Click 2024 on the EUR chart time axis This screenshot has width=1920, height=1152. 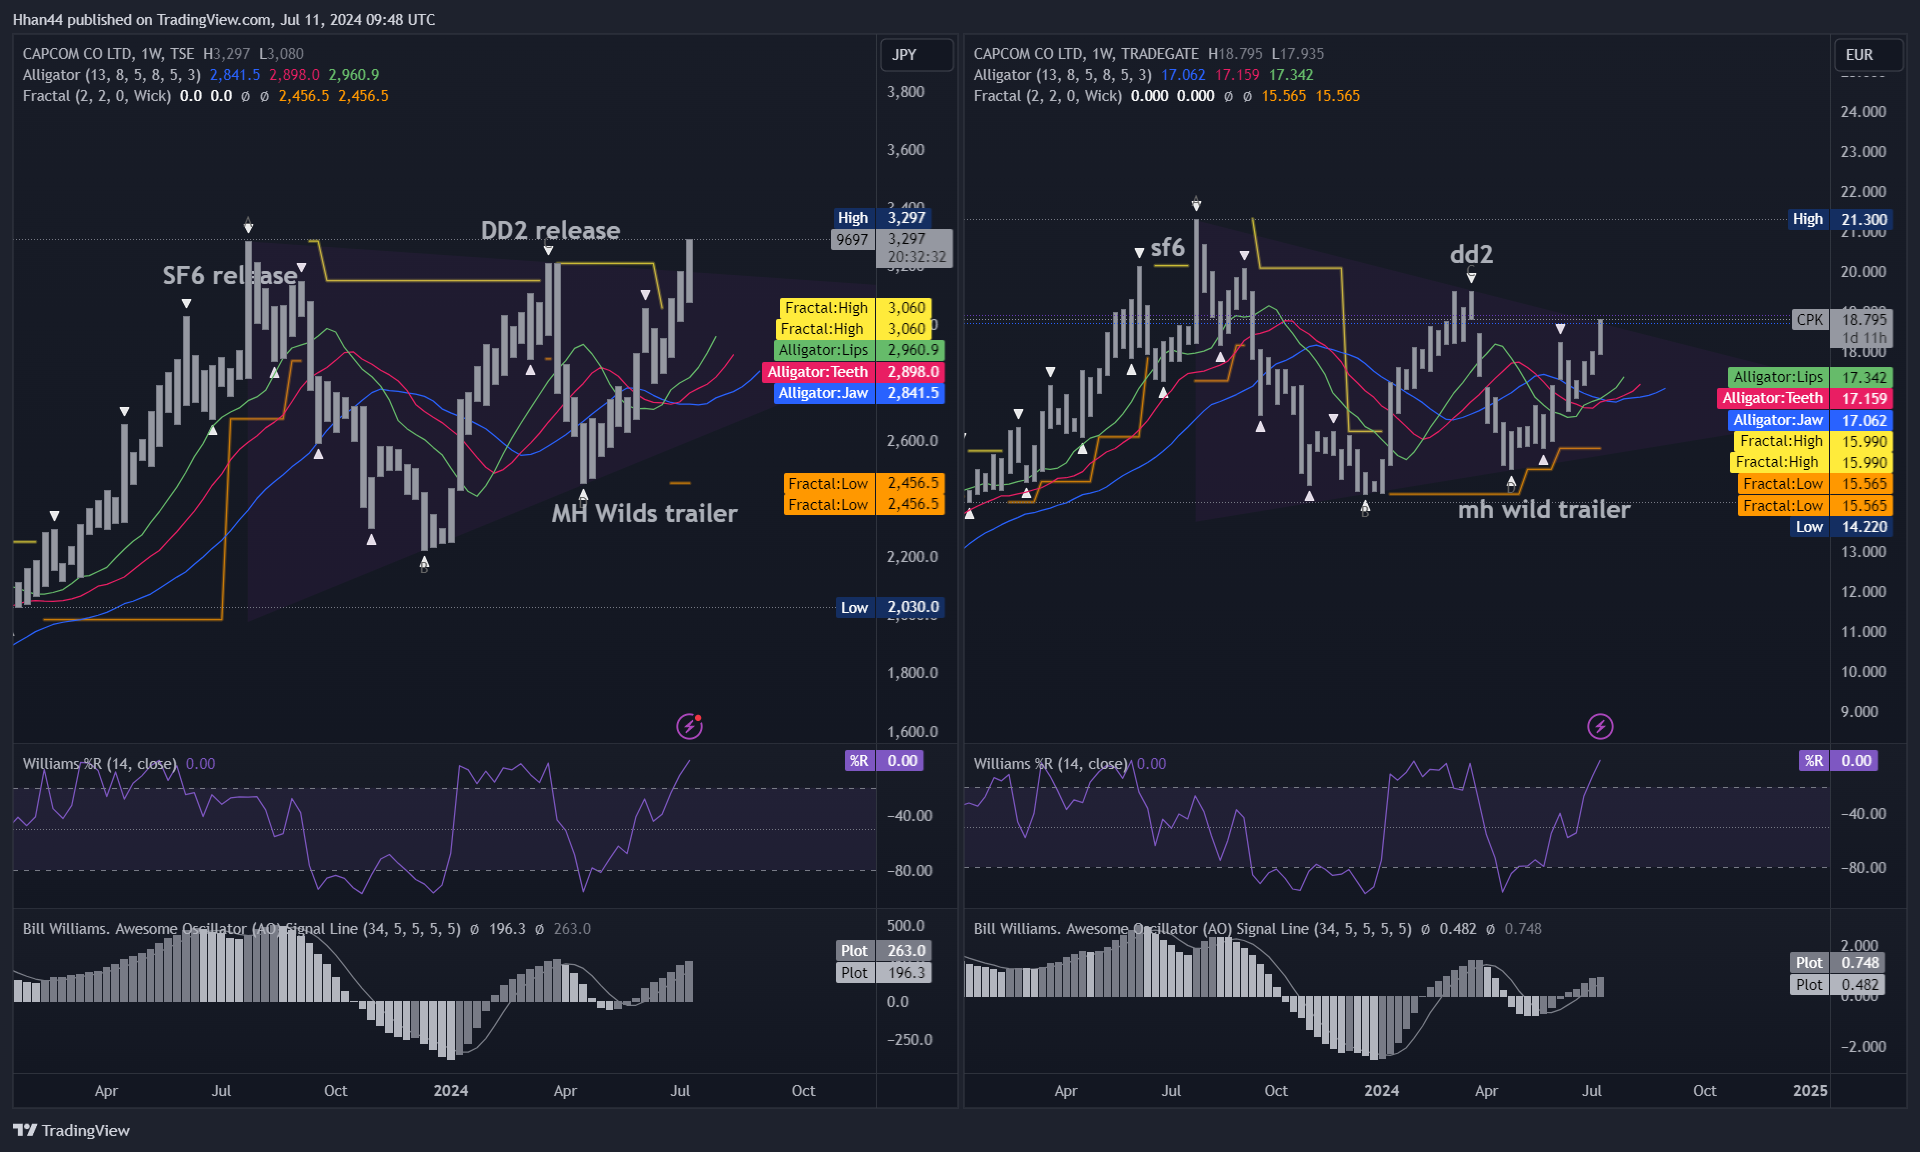(1381, 1091)
